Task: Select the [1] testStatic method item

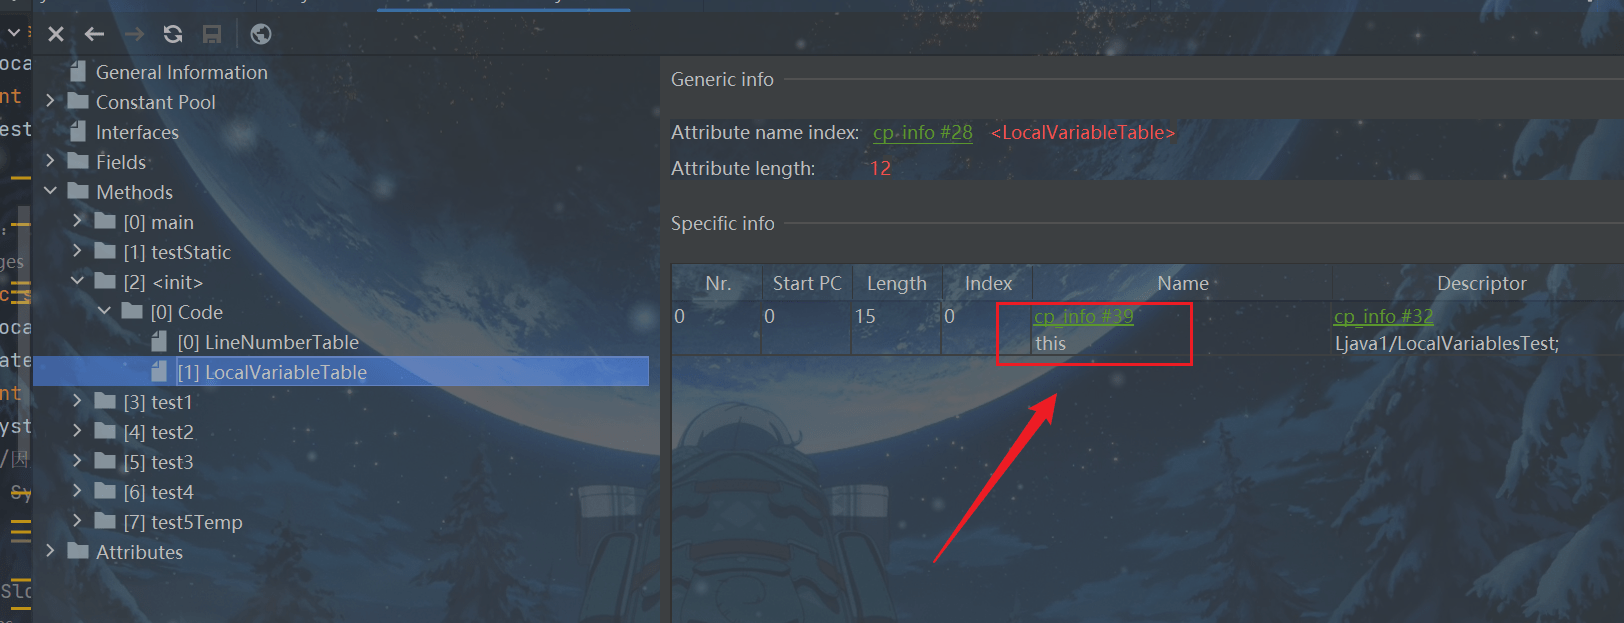Action: coord(176,252)
